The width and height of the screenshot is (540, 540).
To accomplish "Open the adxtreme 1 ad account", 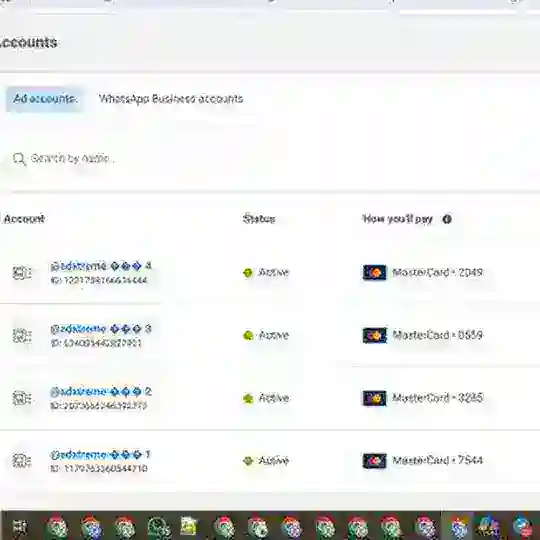I will click(101, 455).
